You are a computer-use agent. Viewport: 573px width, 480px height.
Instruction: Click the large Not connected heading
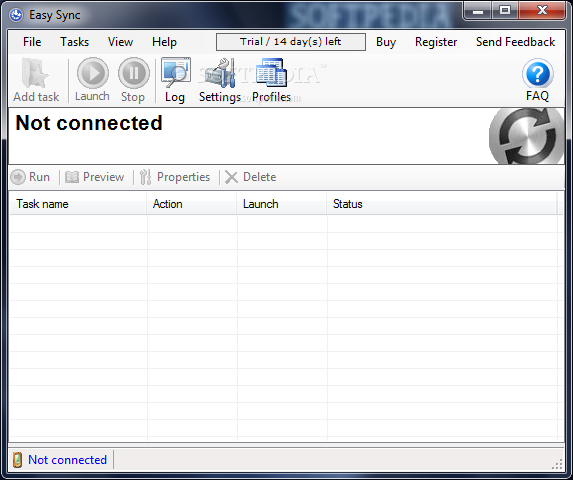[x=89, y=123]
